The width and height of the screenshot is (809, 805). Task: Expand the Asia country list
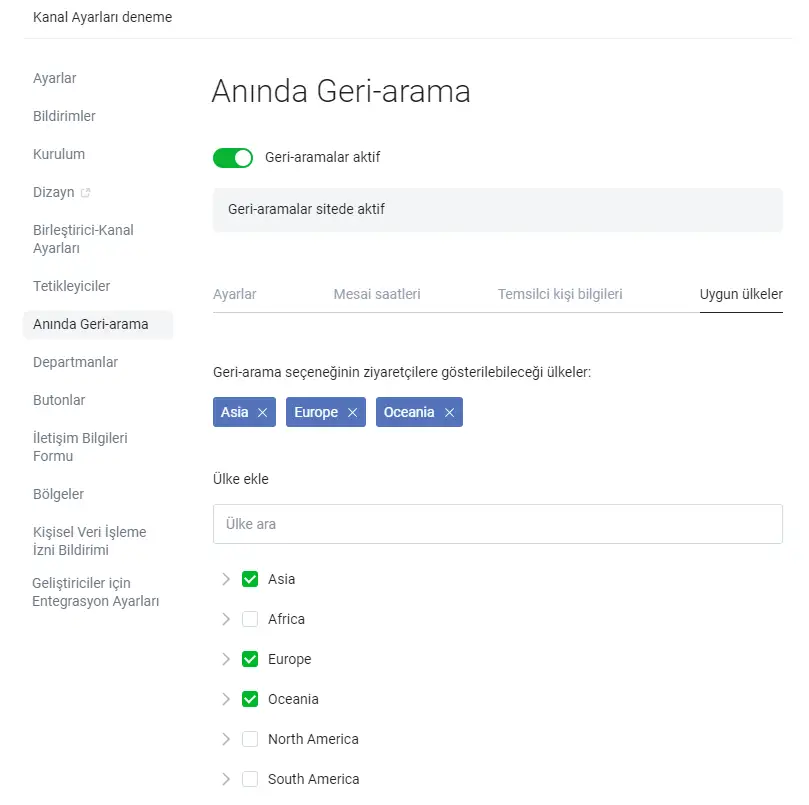226,579
